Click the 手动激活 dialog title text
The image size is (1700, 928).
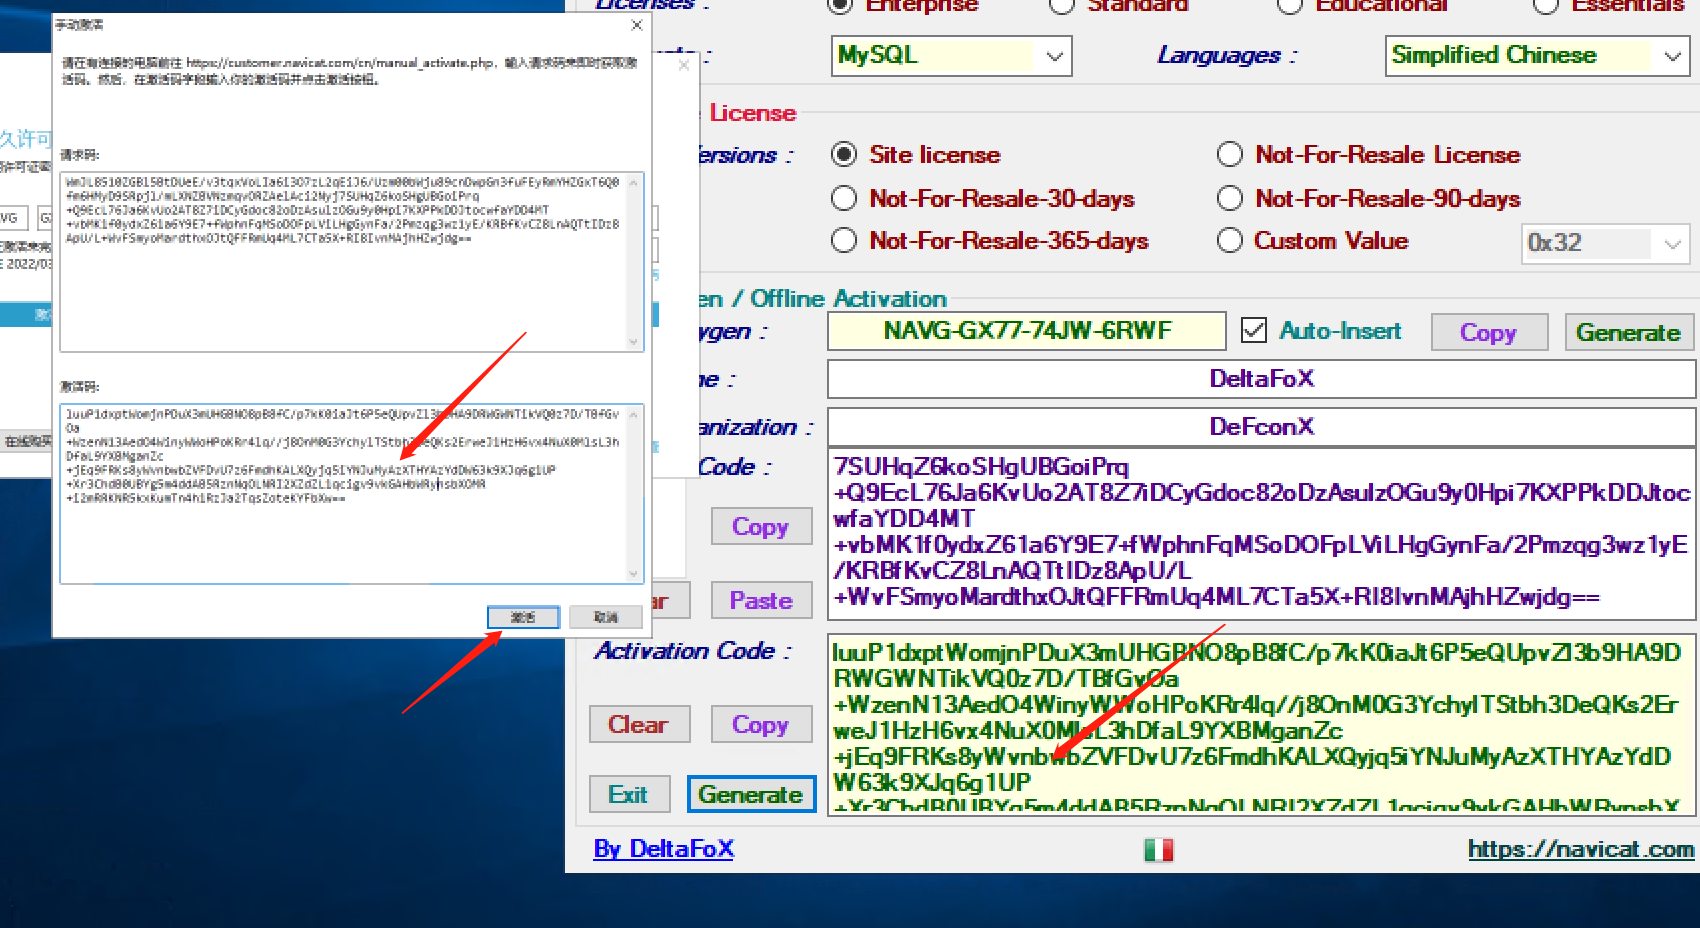[x=79, y=24]
